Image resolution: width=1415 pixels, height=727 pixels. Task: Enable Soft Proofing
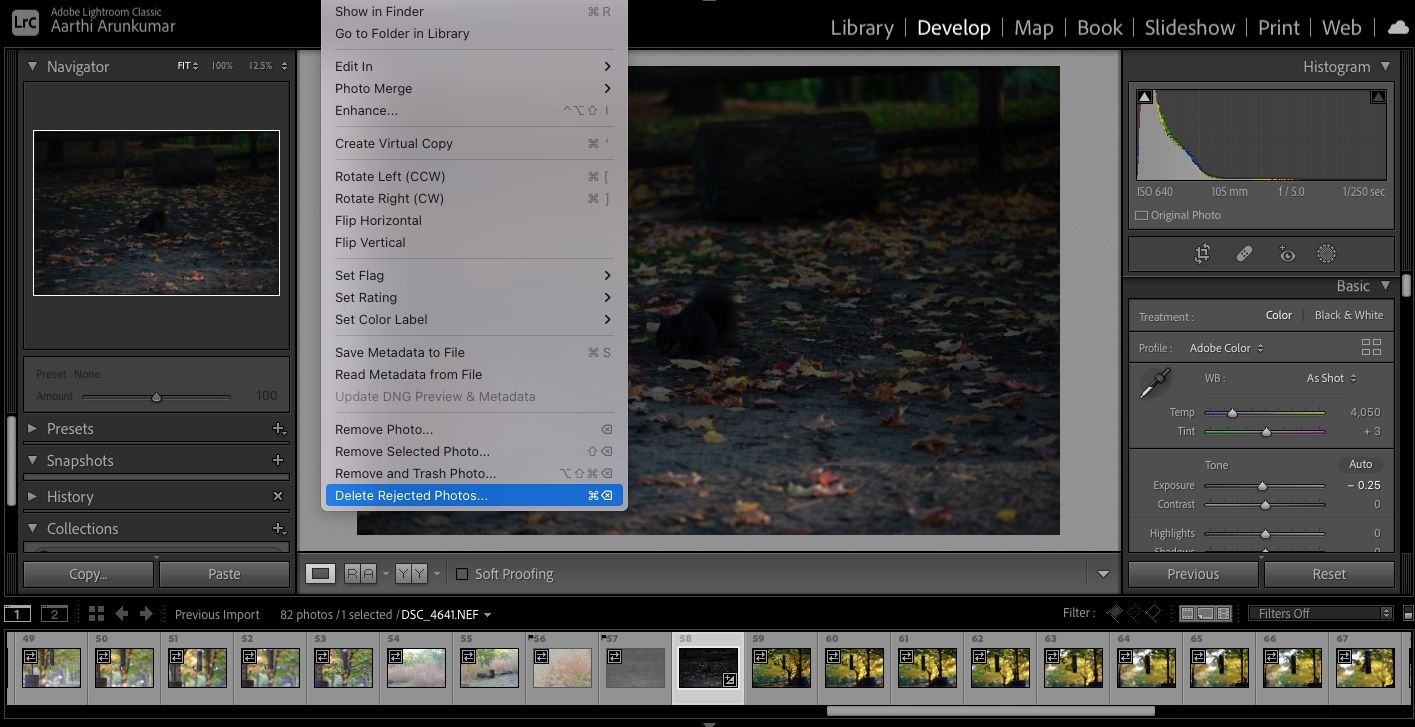coord(462,573)
